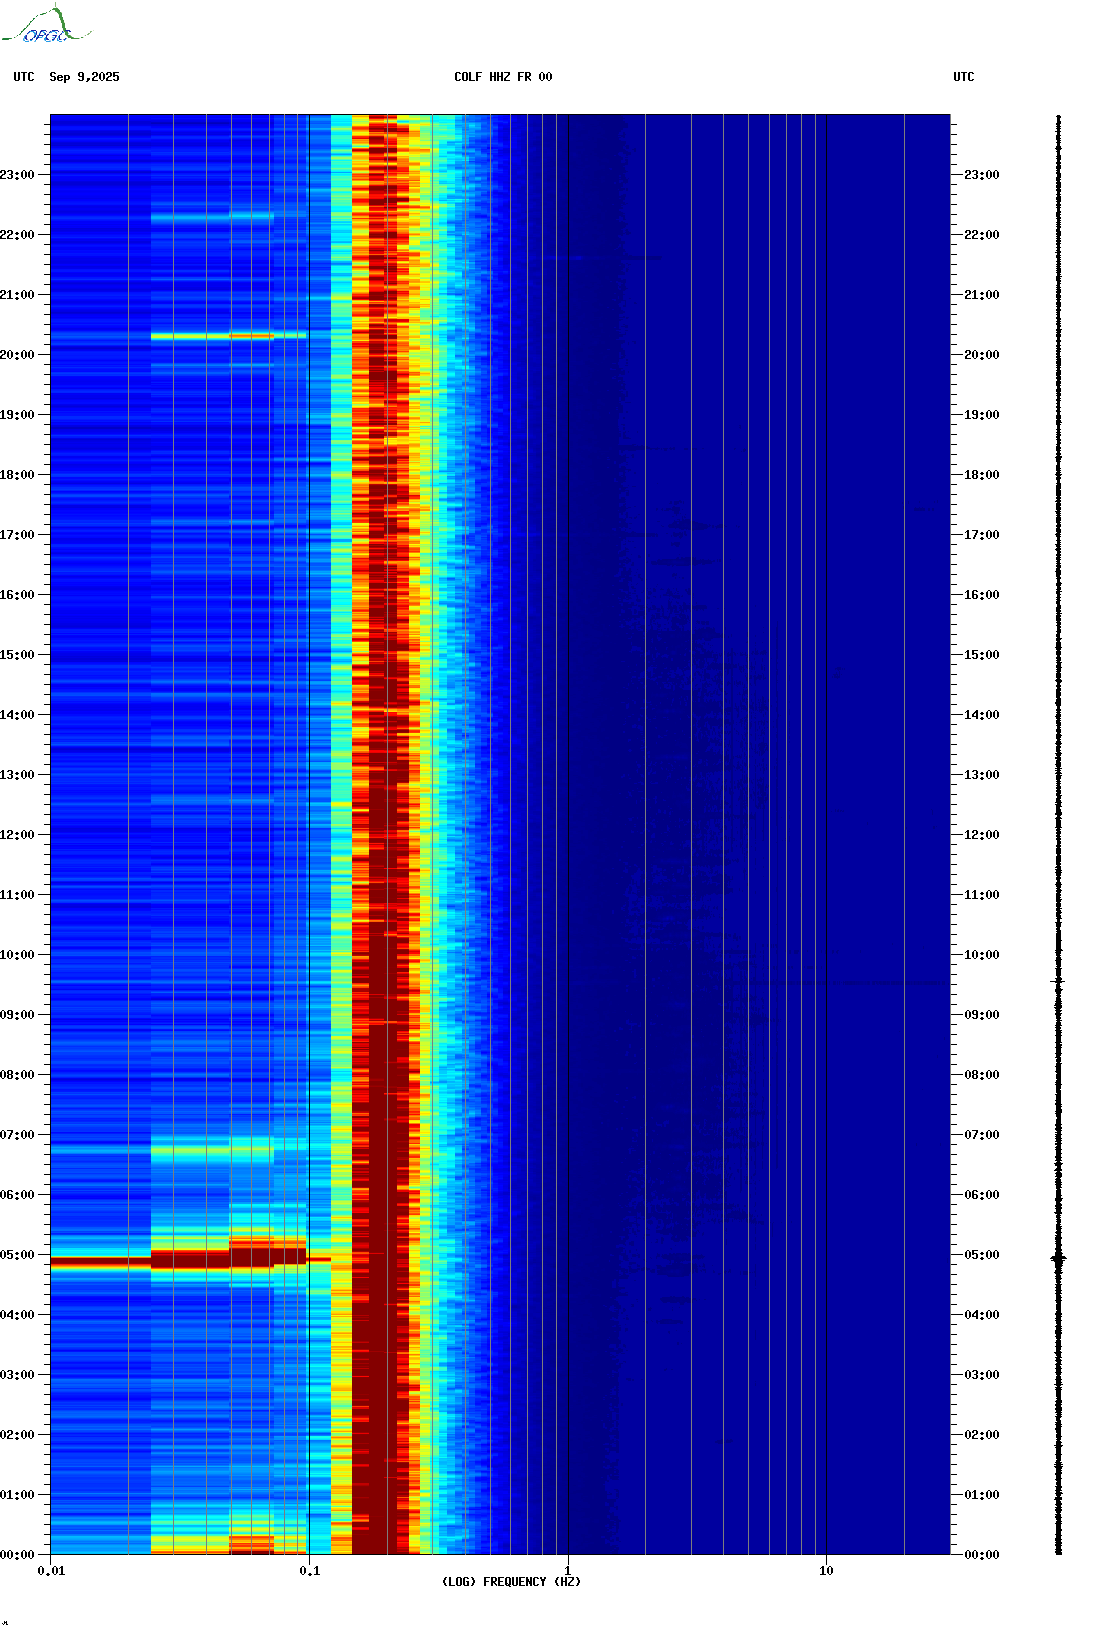Image resolution: width=1102 pixels, height=1634 pixels.
Task: Click the '1' frequency axis label
Action: pos(568,1571)
